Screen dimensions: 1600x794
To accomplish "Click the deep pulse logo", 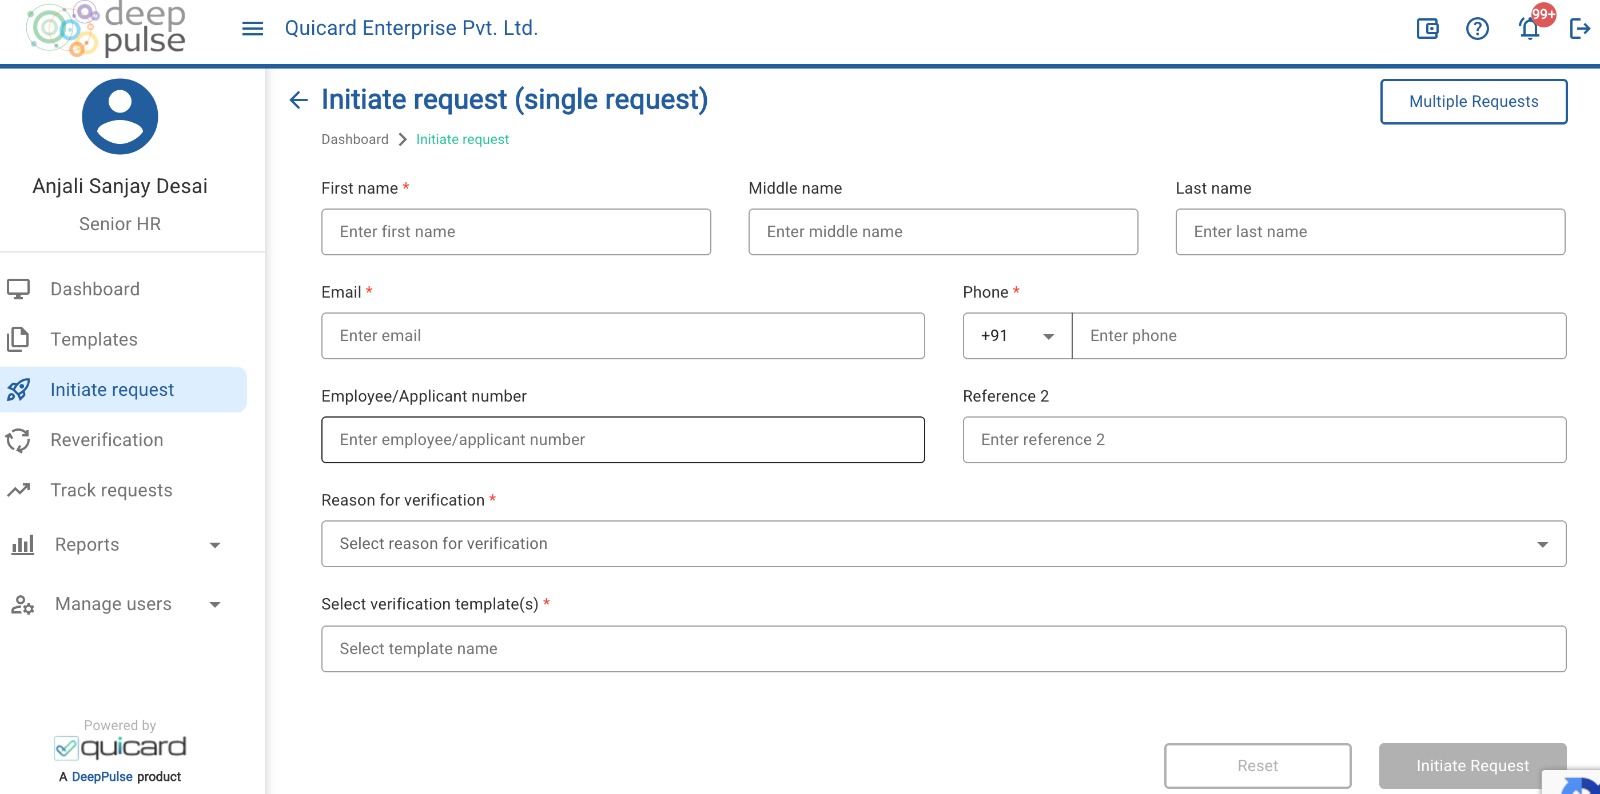I will 106,29.
